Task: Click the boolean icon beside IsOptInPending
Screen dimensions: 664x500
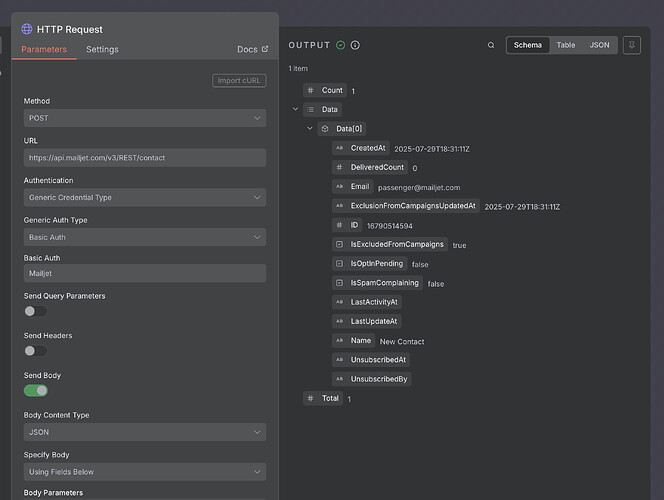Action: tap(339, 263)
